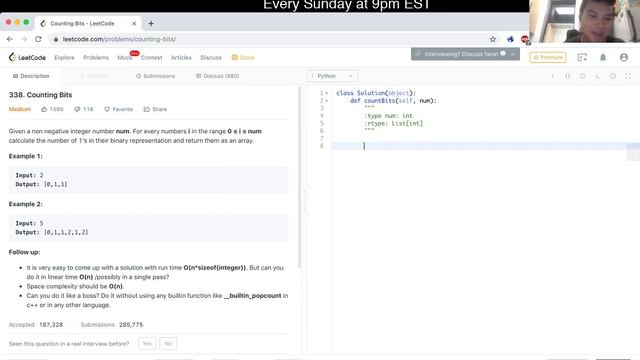Screen dimensions: 640x360
Task: Click the Medium difficulty label
Action: click(20, 109)
